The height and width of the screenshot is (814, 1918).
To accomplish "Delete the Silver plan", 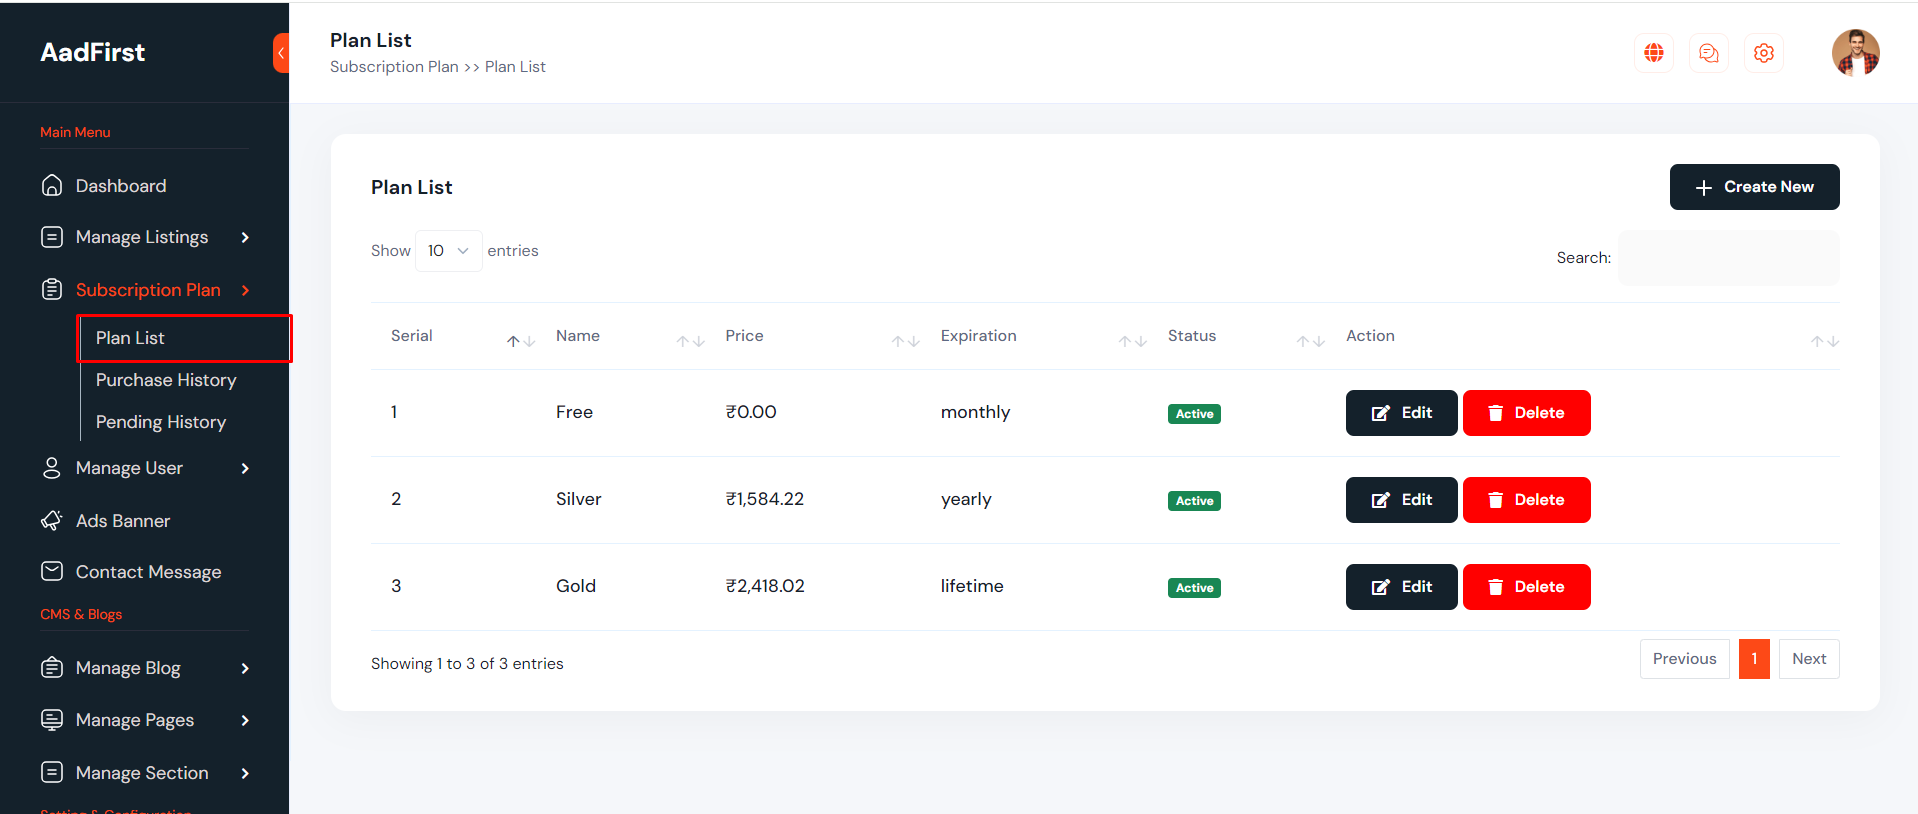I will coord(1526,500).
